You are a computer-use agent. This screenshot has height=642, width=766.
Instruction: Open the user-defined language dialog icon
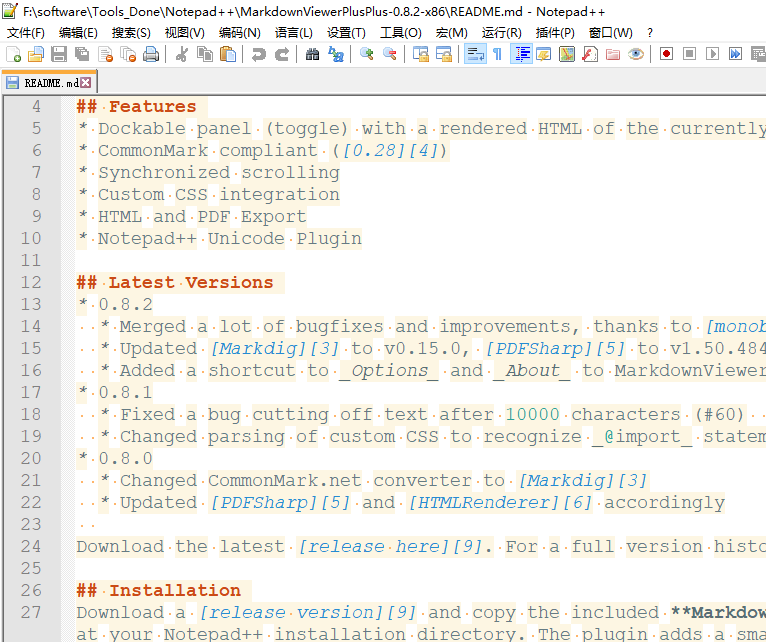[x=544, y=54]
